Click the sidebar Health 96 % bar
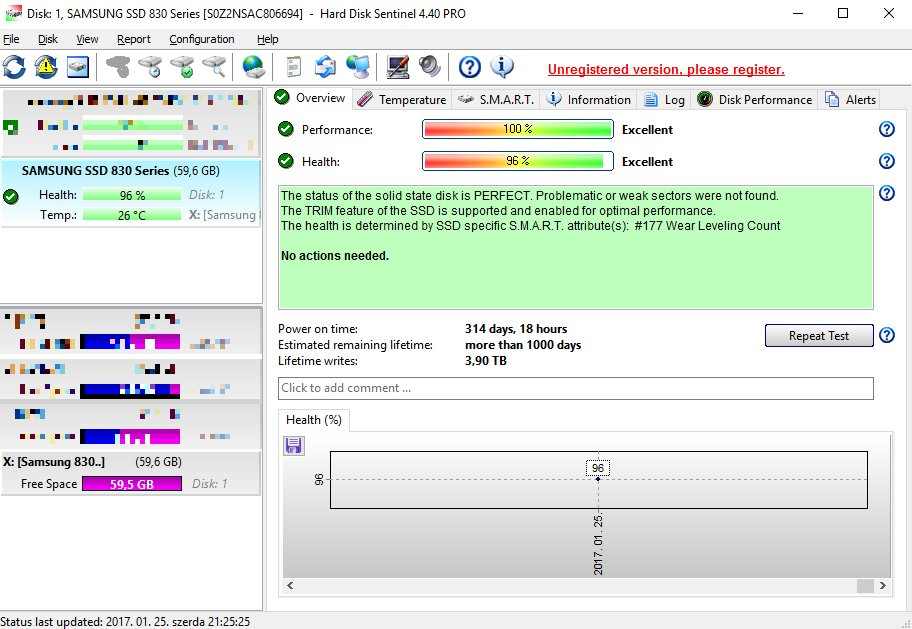Image resolution: width=912 pixels, height=629 pixels. point(131,195)
